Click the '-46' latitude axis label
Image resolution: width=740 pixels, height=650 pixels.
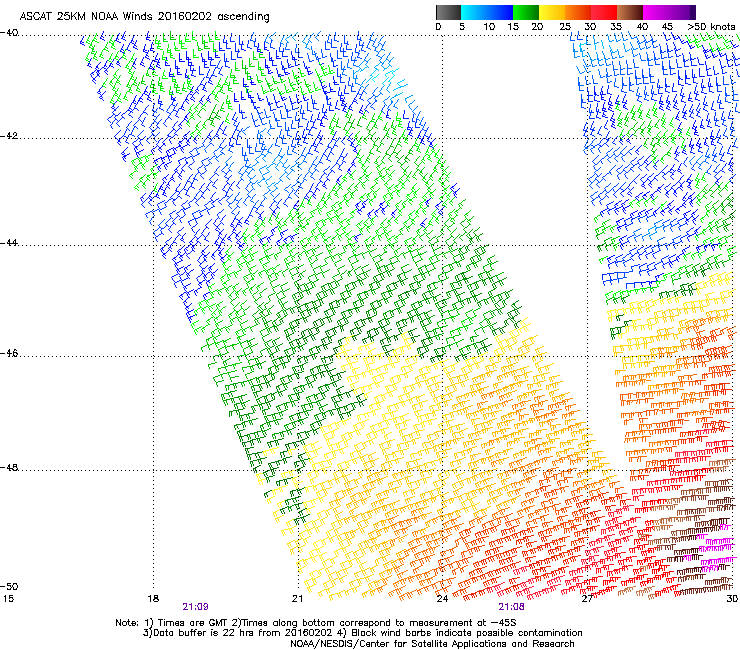pos(9,353)
